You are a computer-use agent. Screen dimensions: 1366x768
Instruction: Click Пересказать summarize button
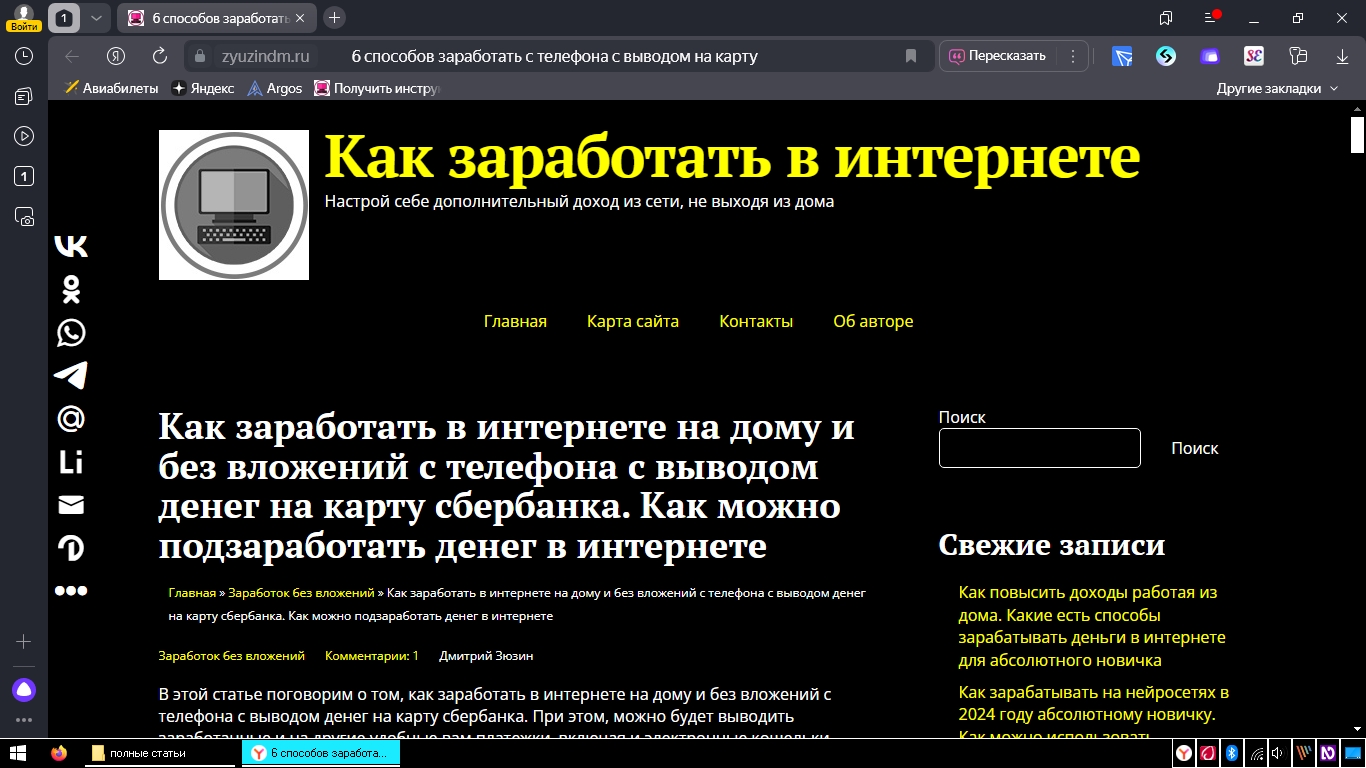(997, 56)
